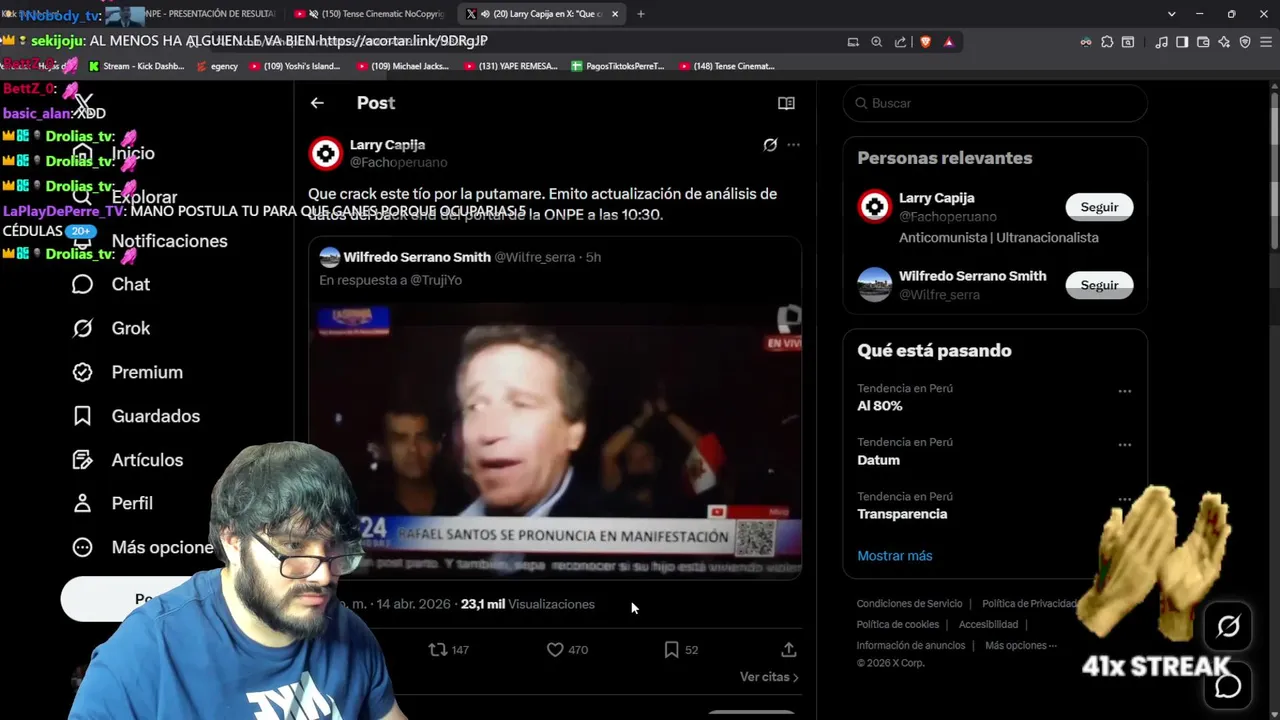Open Larry Capija's avatar in the post
The height and width of the screenshot is (720, 1280).
point(325,153)
